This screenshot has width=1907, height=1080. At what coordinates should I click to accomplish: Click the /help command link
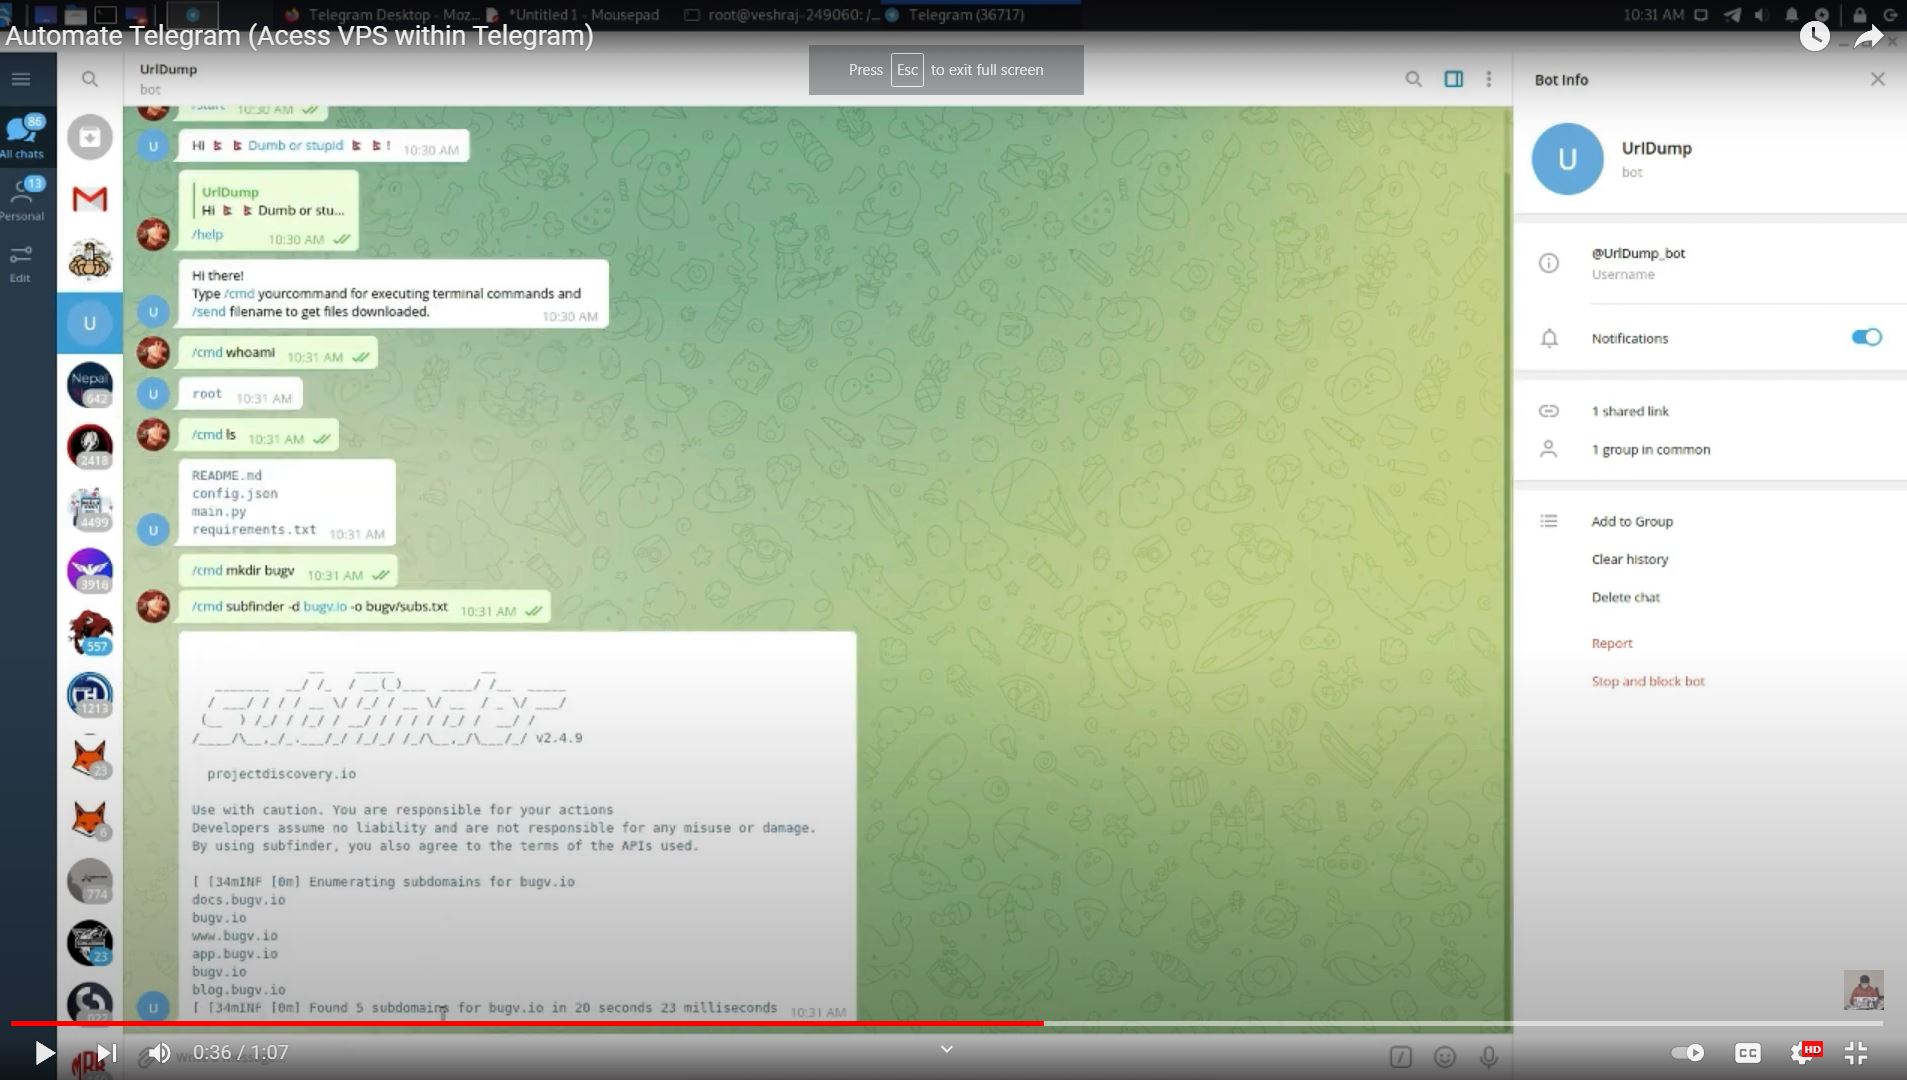pyautogui.click(x=207, y=235)
